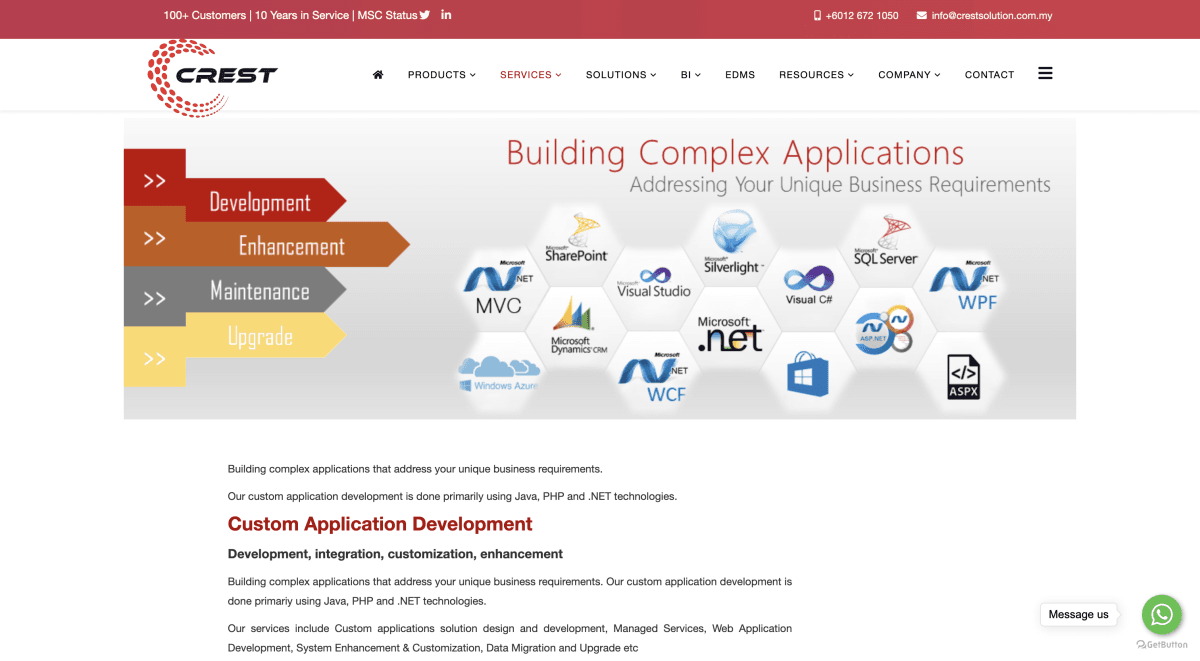Click the Windows Azure cloud icon
Screen dimensions: 1200x661
(x=499, y=374)
